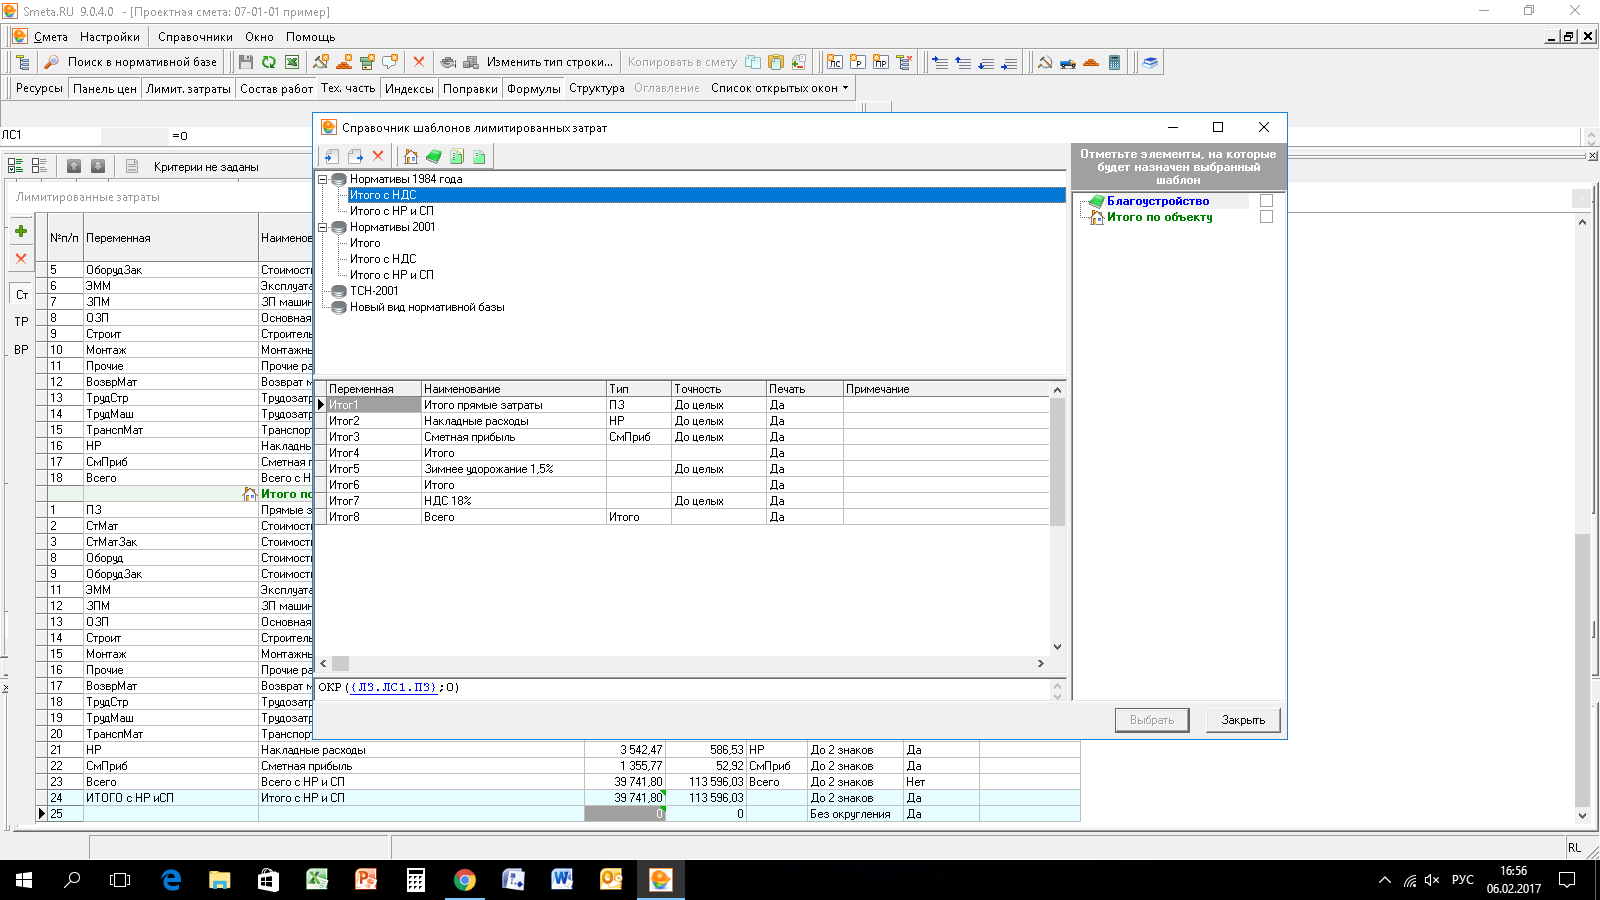Select Итого с НР и СП under Нормативы 1984
This screenshot has width=1600, height=900.
(391, 211)
